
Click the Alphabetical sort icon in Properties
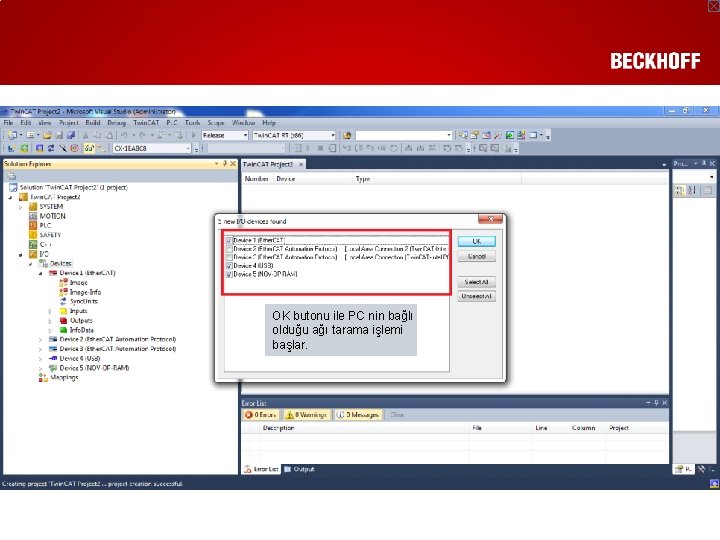[692, 190]
